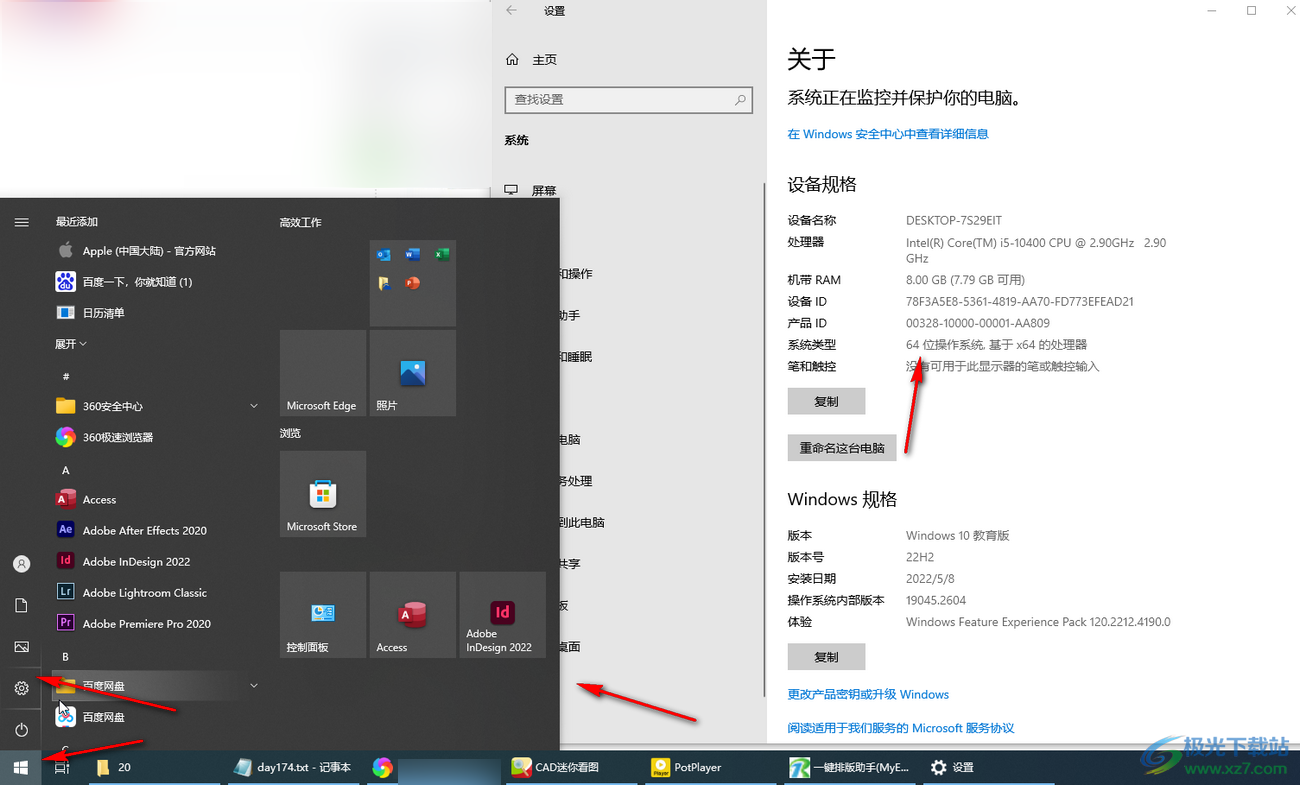Click the user account icon in Start

(x=21, y=564)
